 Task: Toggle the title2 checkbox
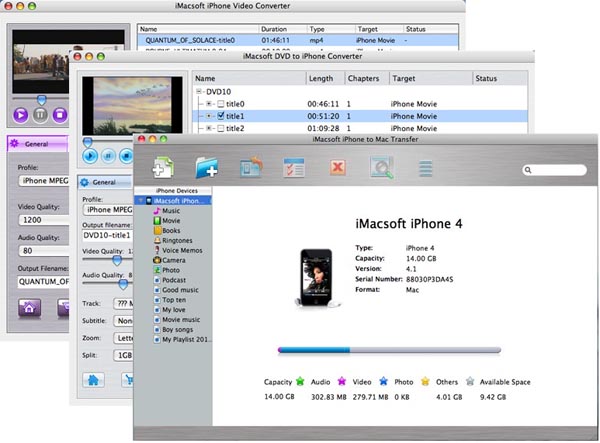pos(220,129)
